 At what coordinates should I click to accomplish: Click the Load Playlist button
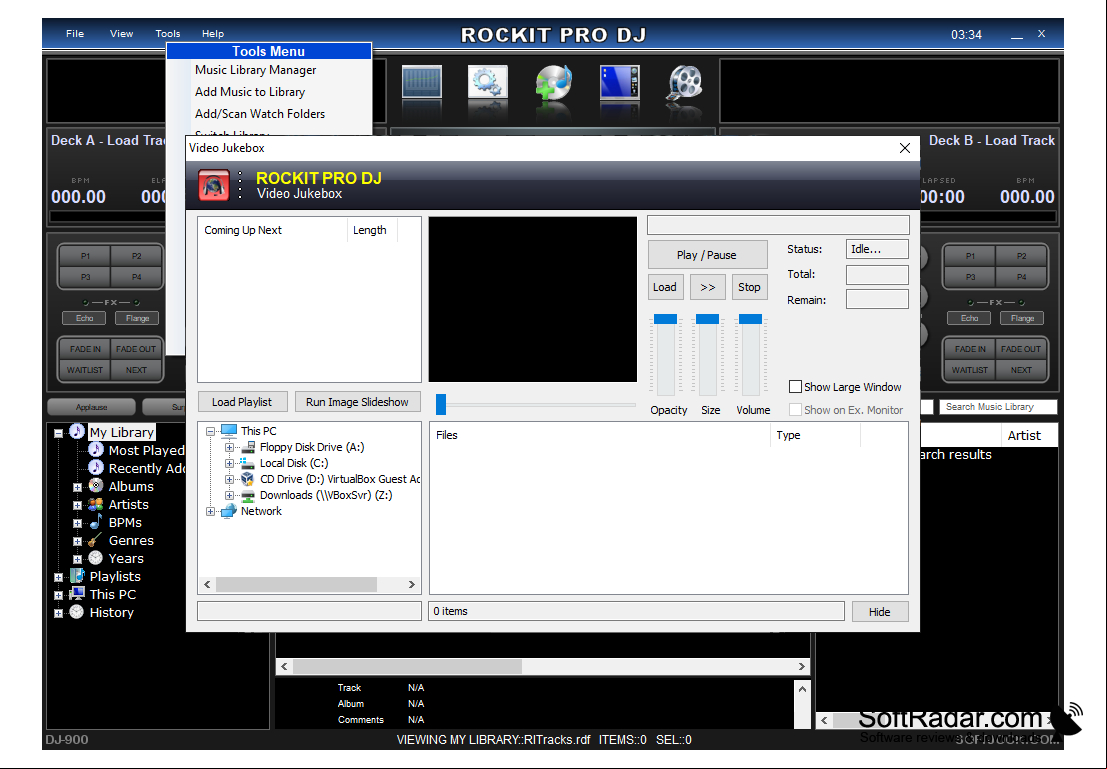tap(242, 402)
